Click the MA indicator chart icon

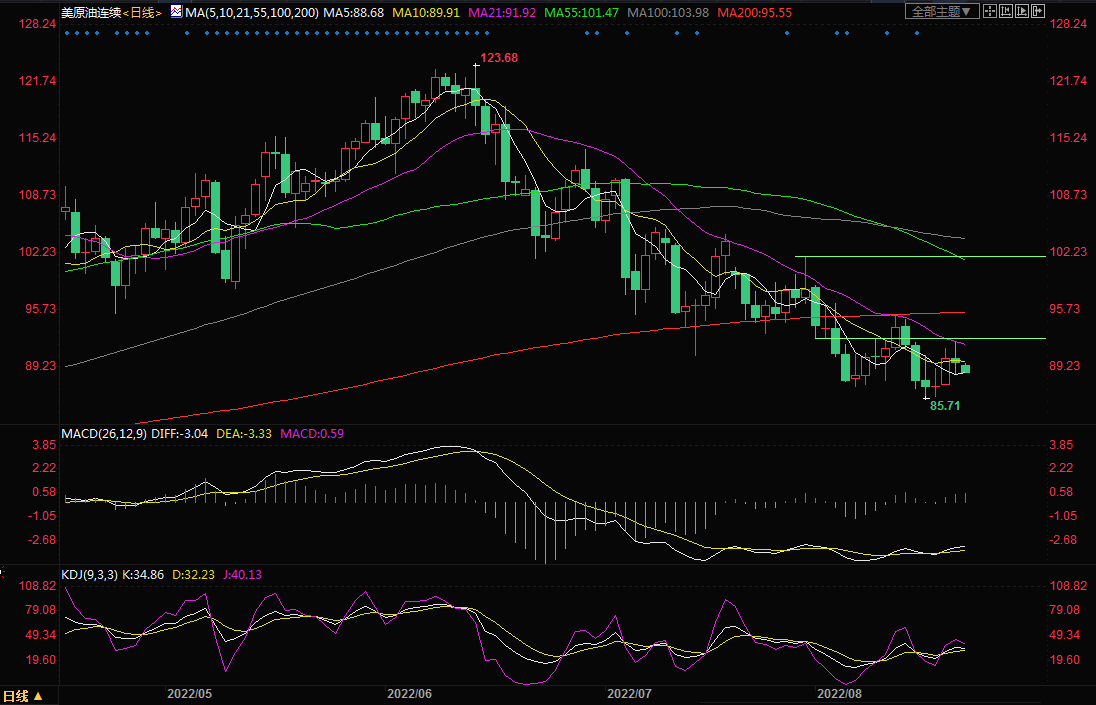click(176, 12)
